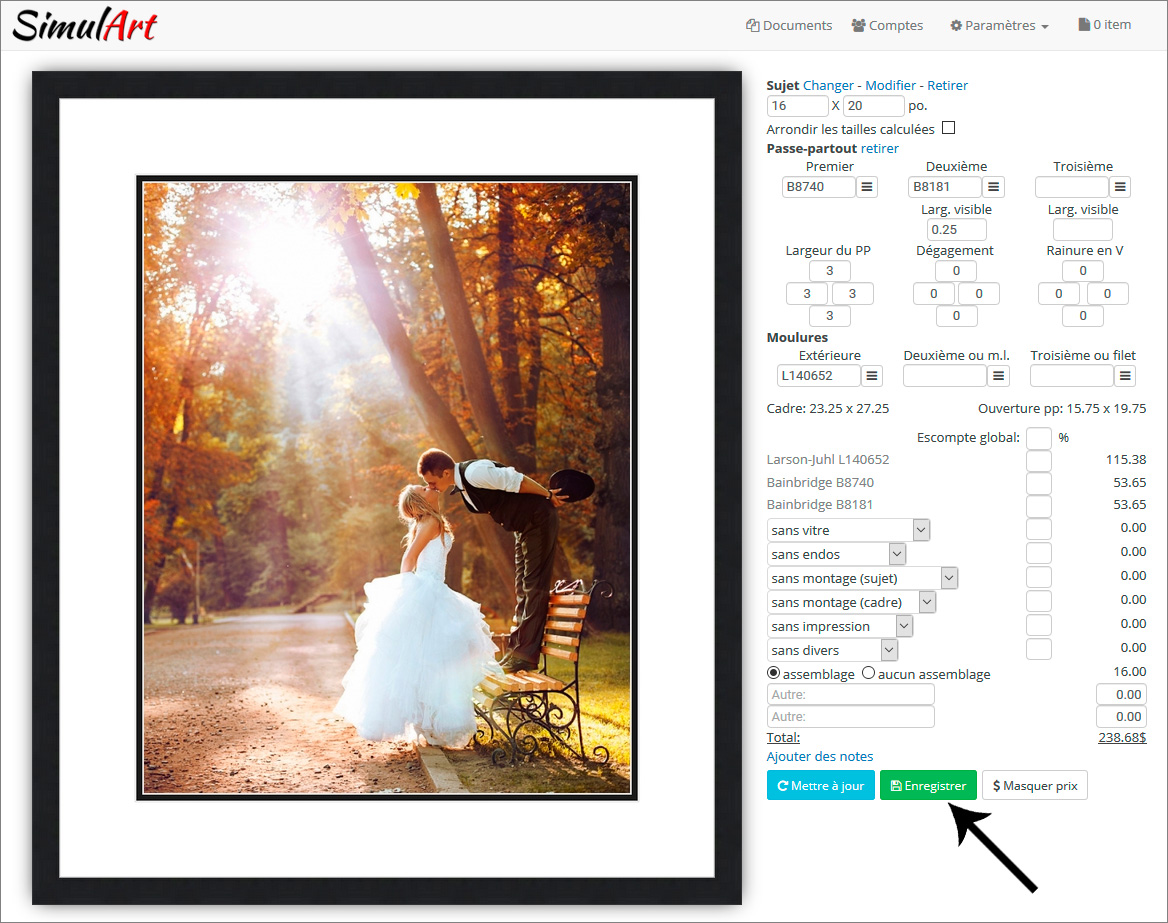Click the Troisième ou filet moulure field
1168x923 pixels.
click(1072, 376)
